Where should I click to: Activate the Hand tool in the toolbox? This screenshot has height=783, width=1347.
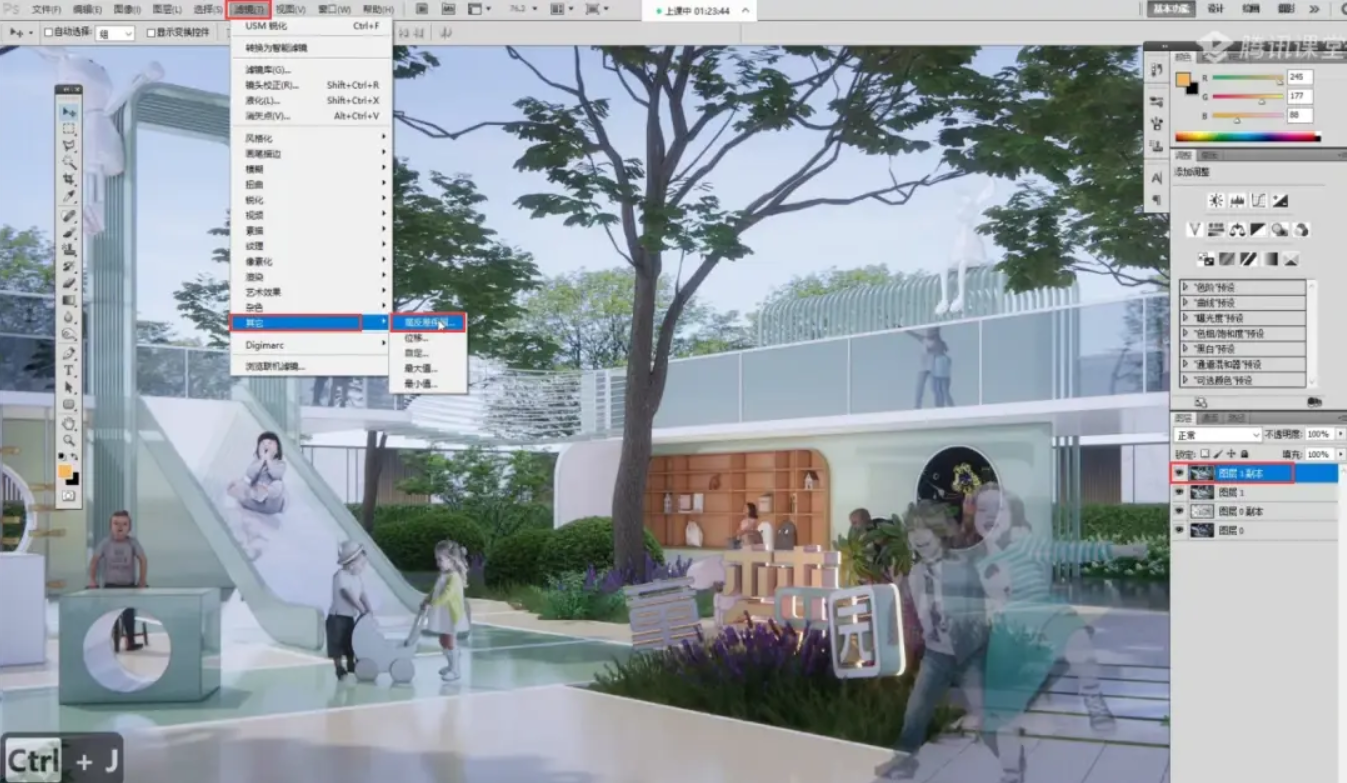tap(69, 422)
